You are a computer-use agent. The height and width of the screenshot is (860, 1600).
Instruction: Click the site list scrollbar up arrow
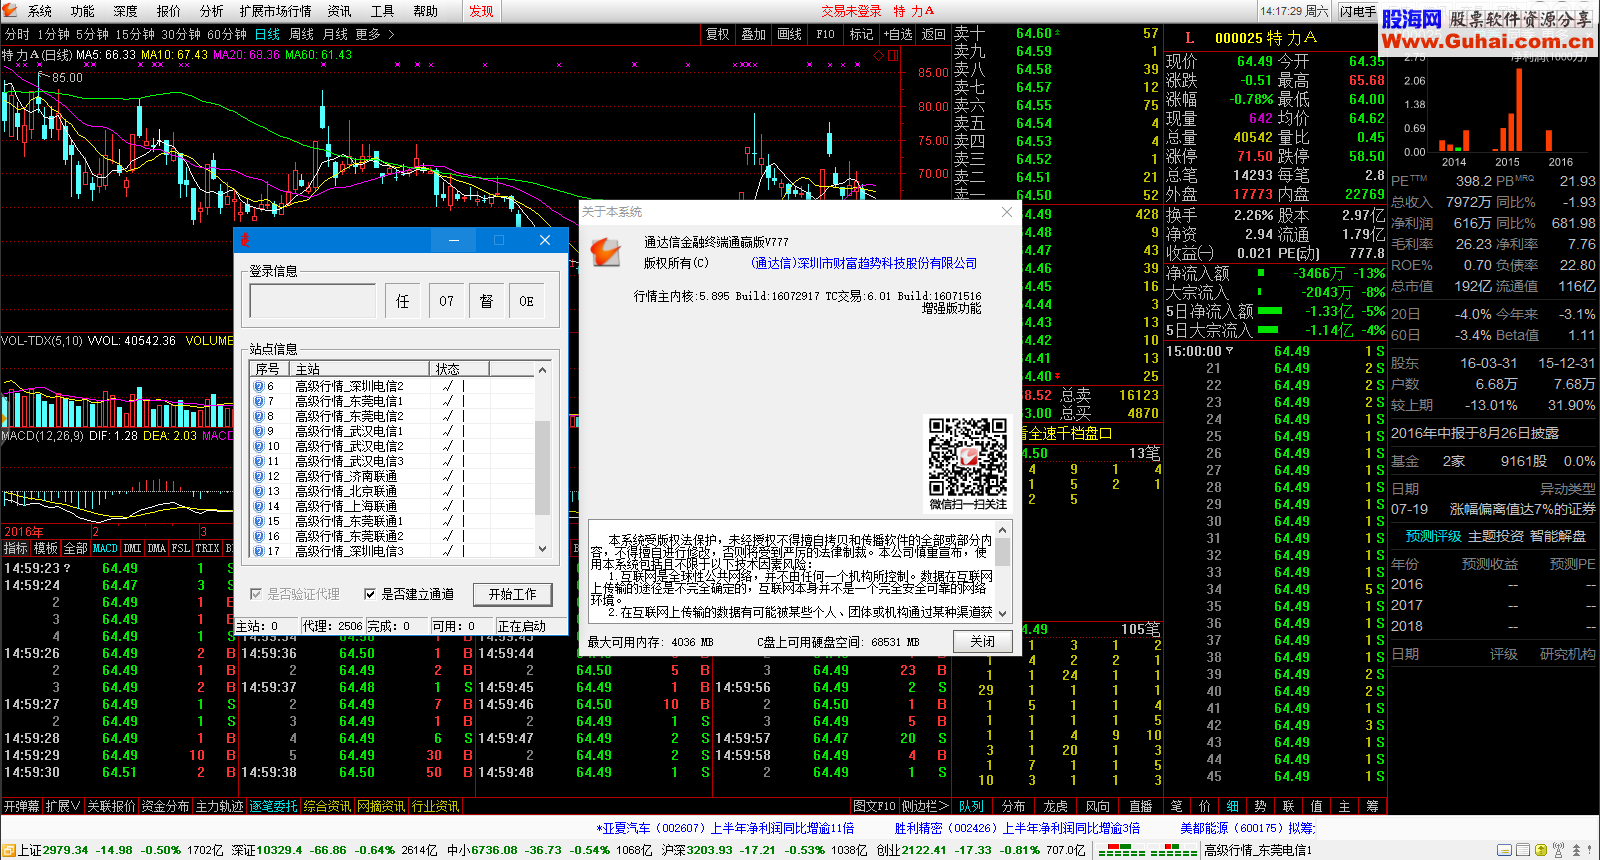click(x=543, y=370)
